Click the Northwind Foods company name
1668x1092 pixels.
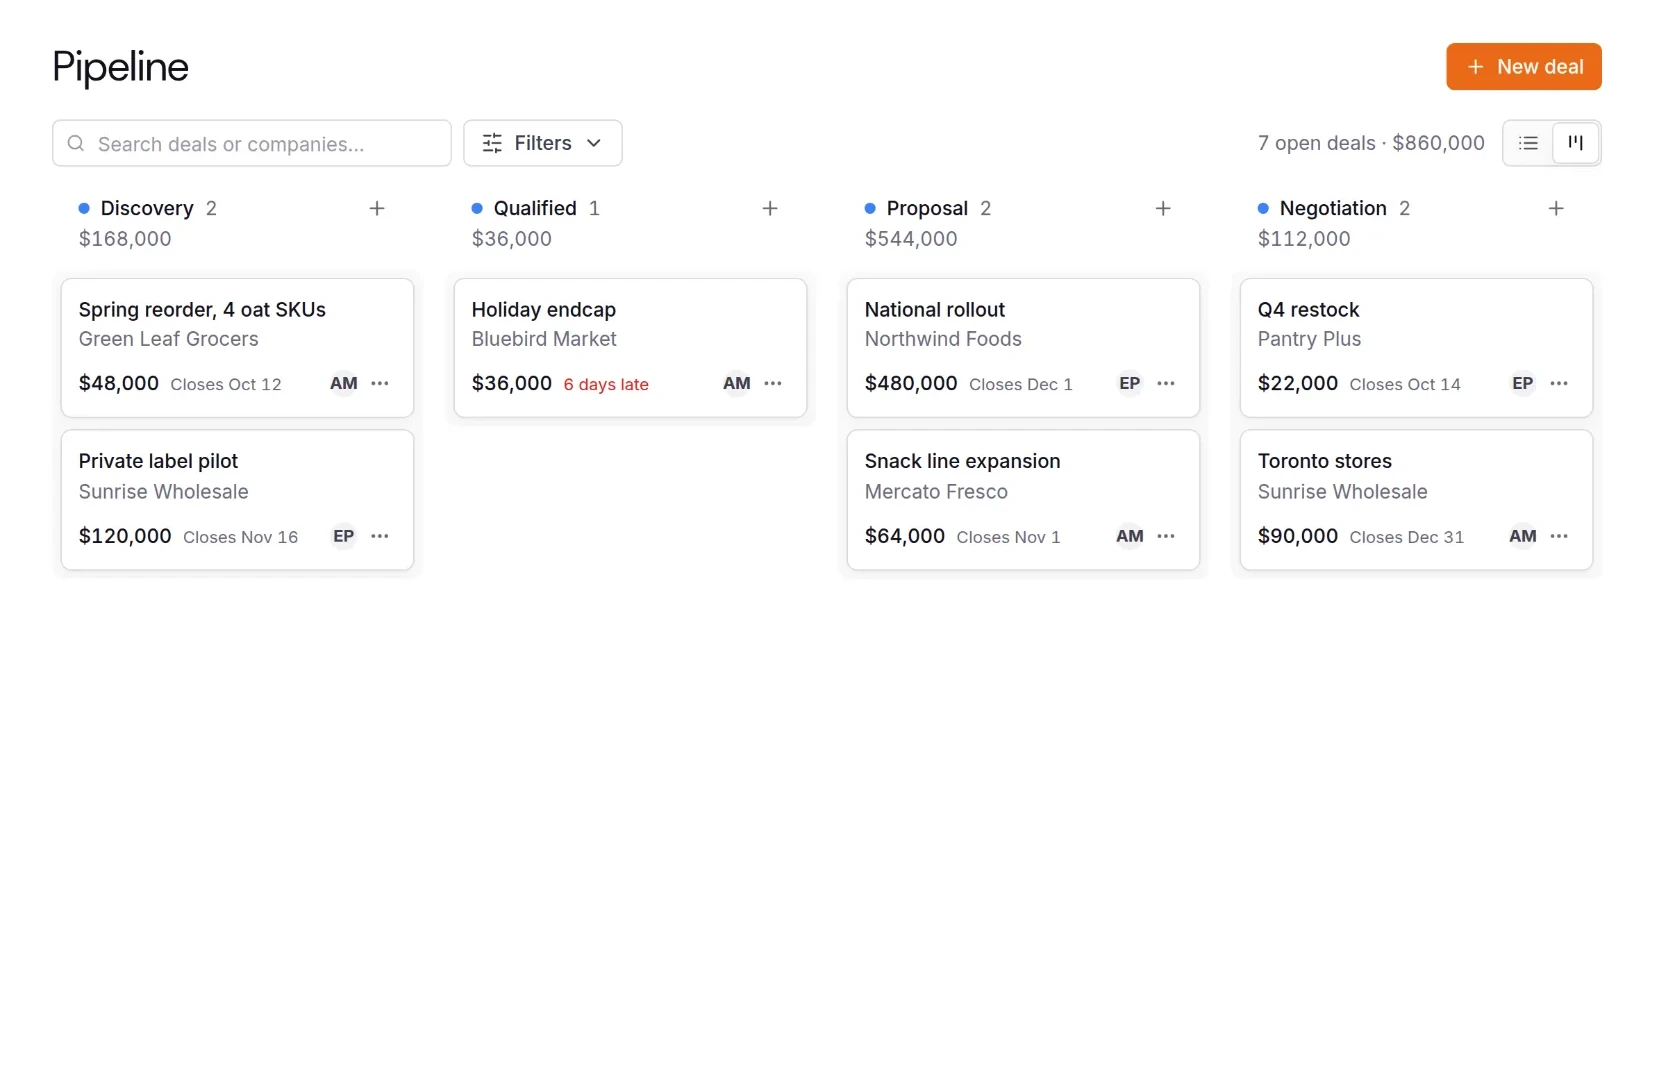tap(943, 339)
